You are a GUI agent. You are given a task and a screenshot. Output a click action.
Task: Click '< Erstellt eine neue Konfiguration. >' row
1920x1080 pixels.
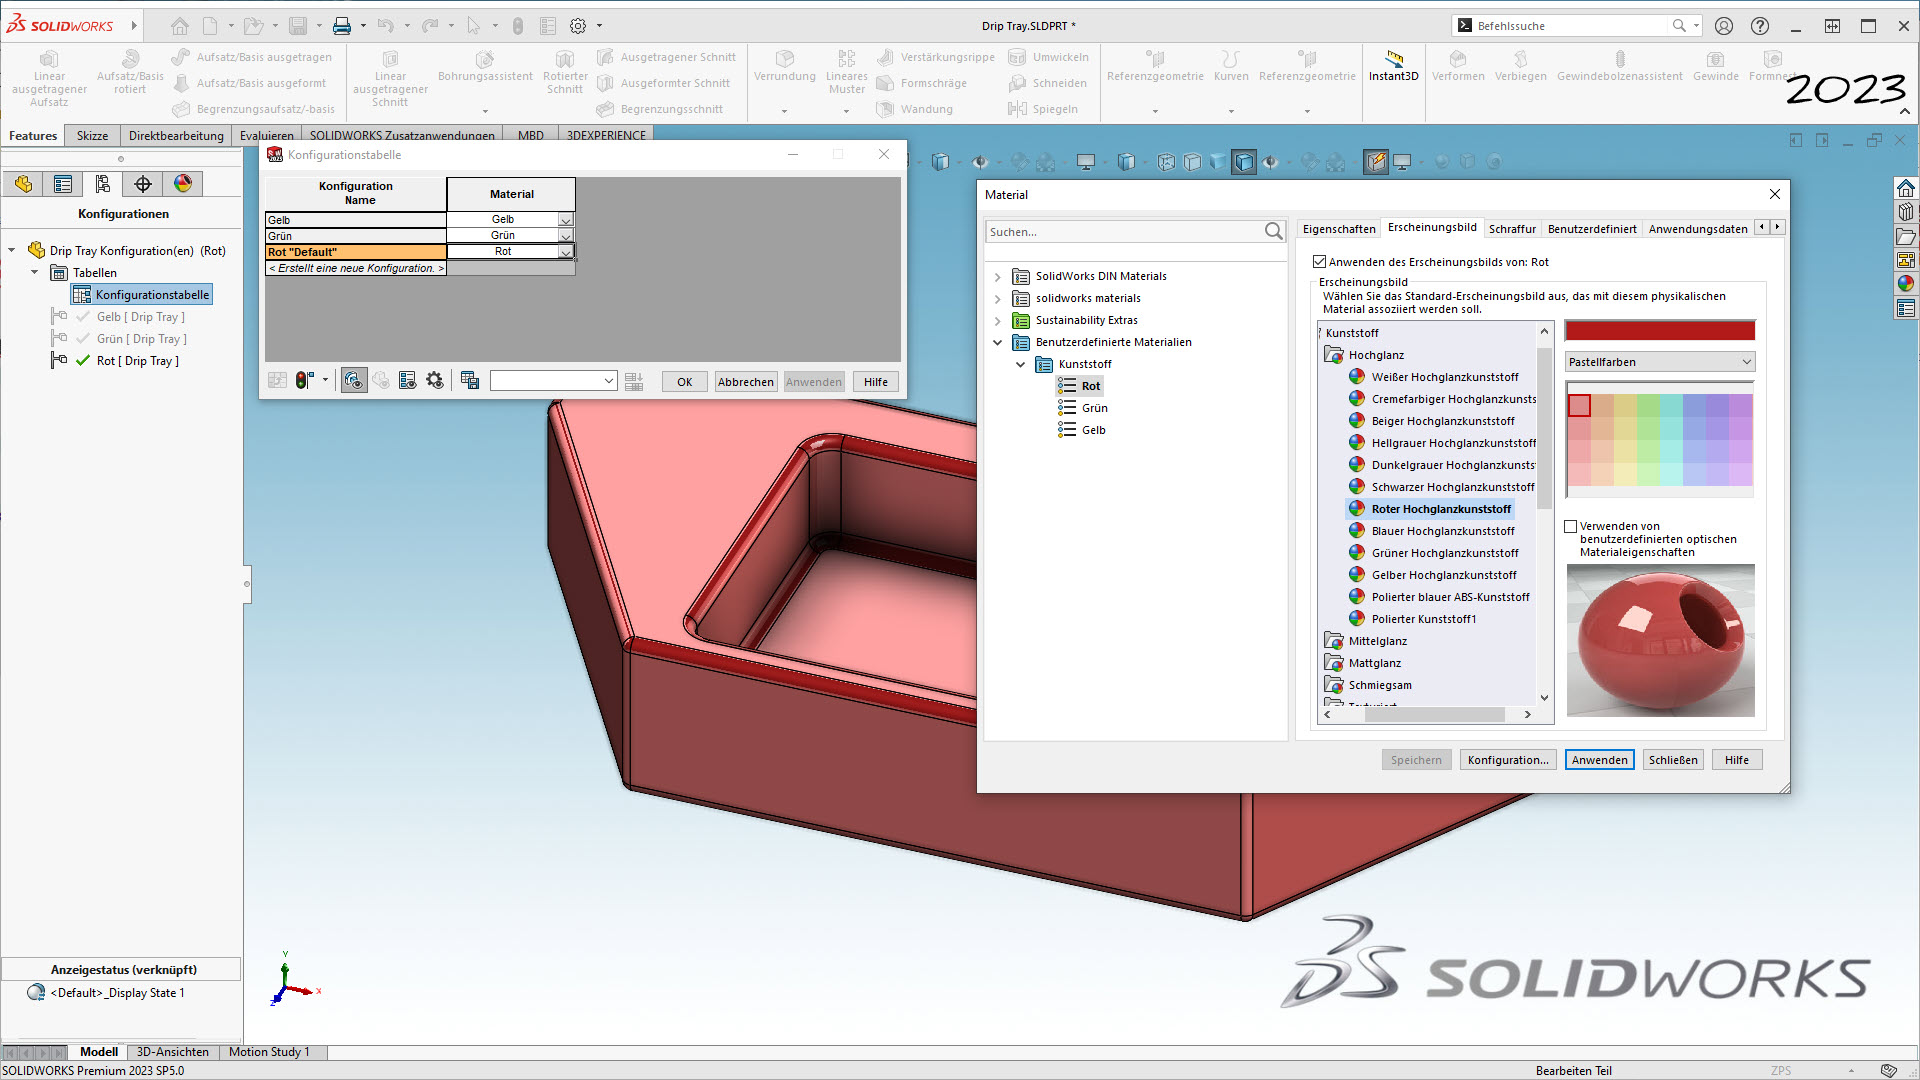pyautogui.click(x=355, y=268)
